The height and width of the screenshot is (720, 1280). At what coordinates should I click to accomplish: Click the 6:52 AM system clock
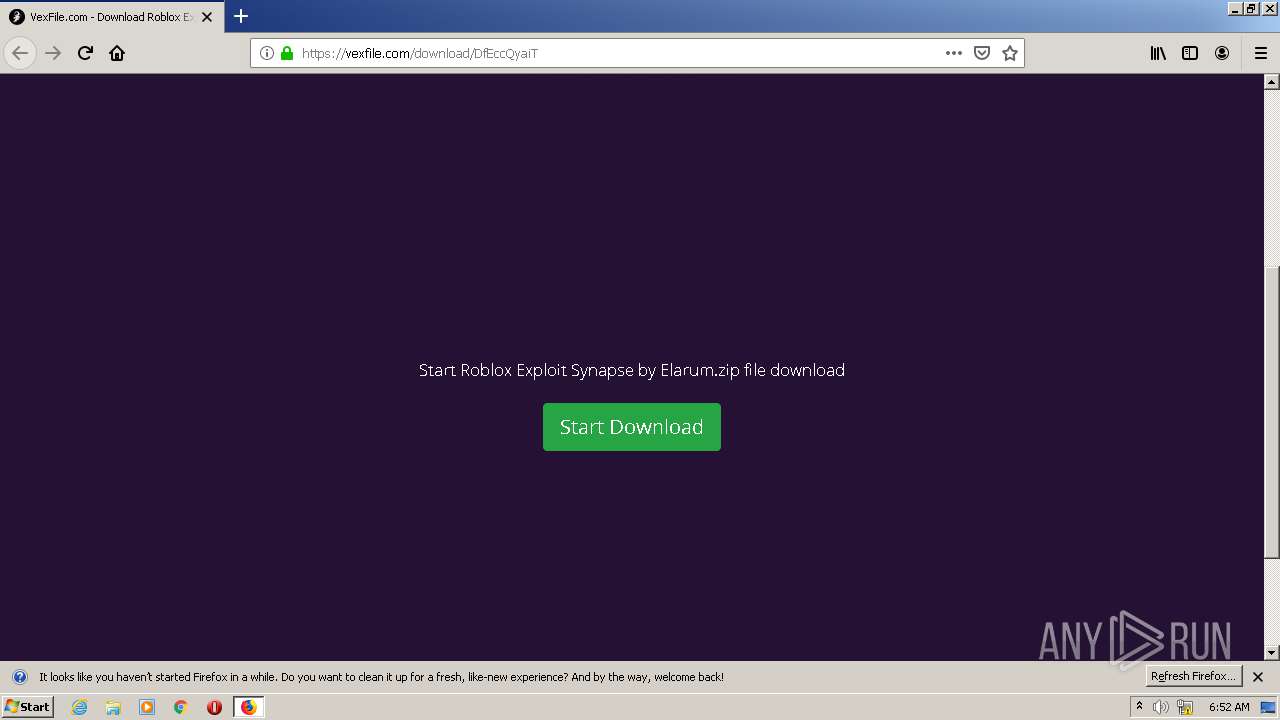pyautogui.click(x=1229, y=707)
